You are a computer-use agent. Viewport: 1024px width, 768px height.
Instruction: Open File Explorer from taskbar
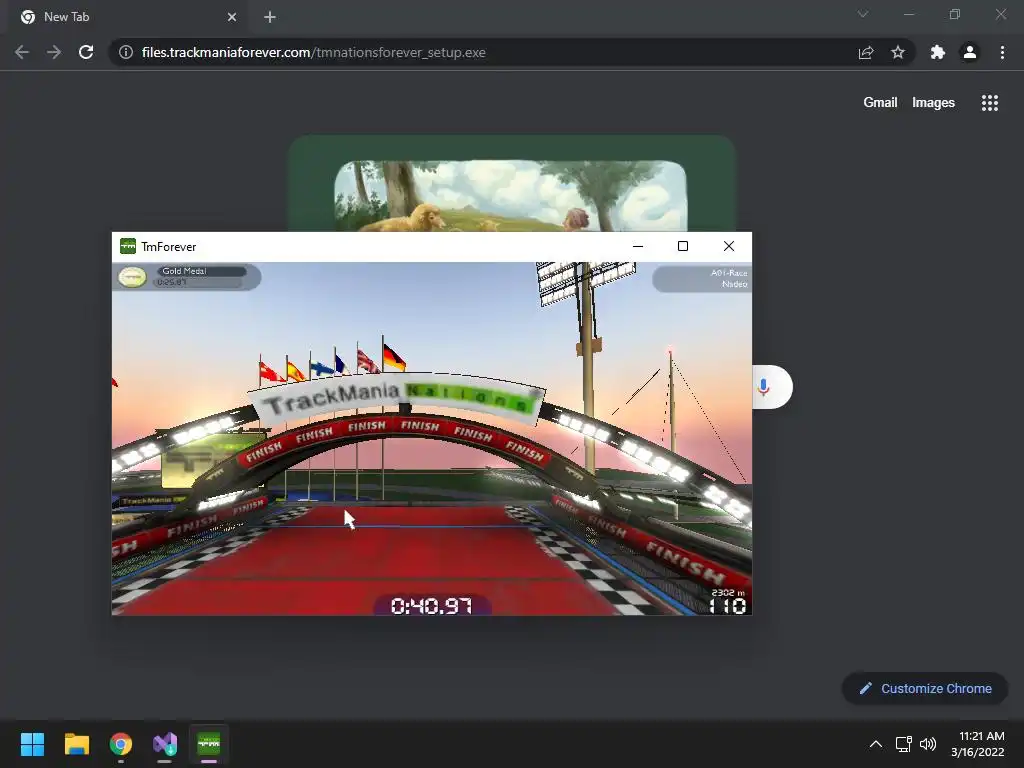pos(76,744)
